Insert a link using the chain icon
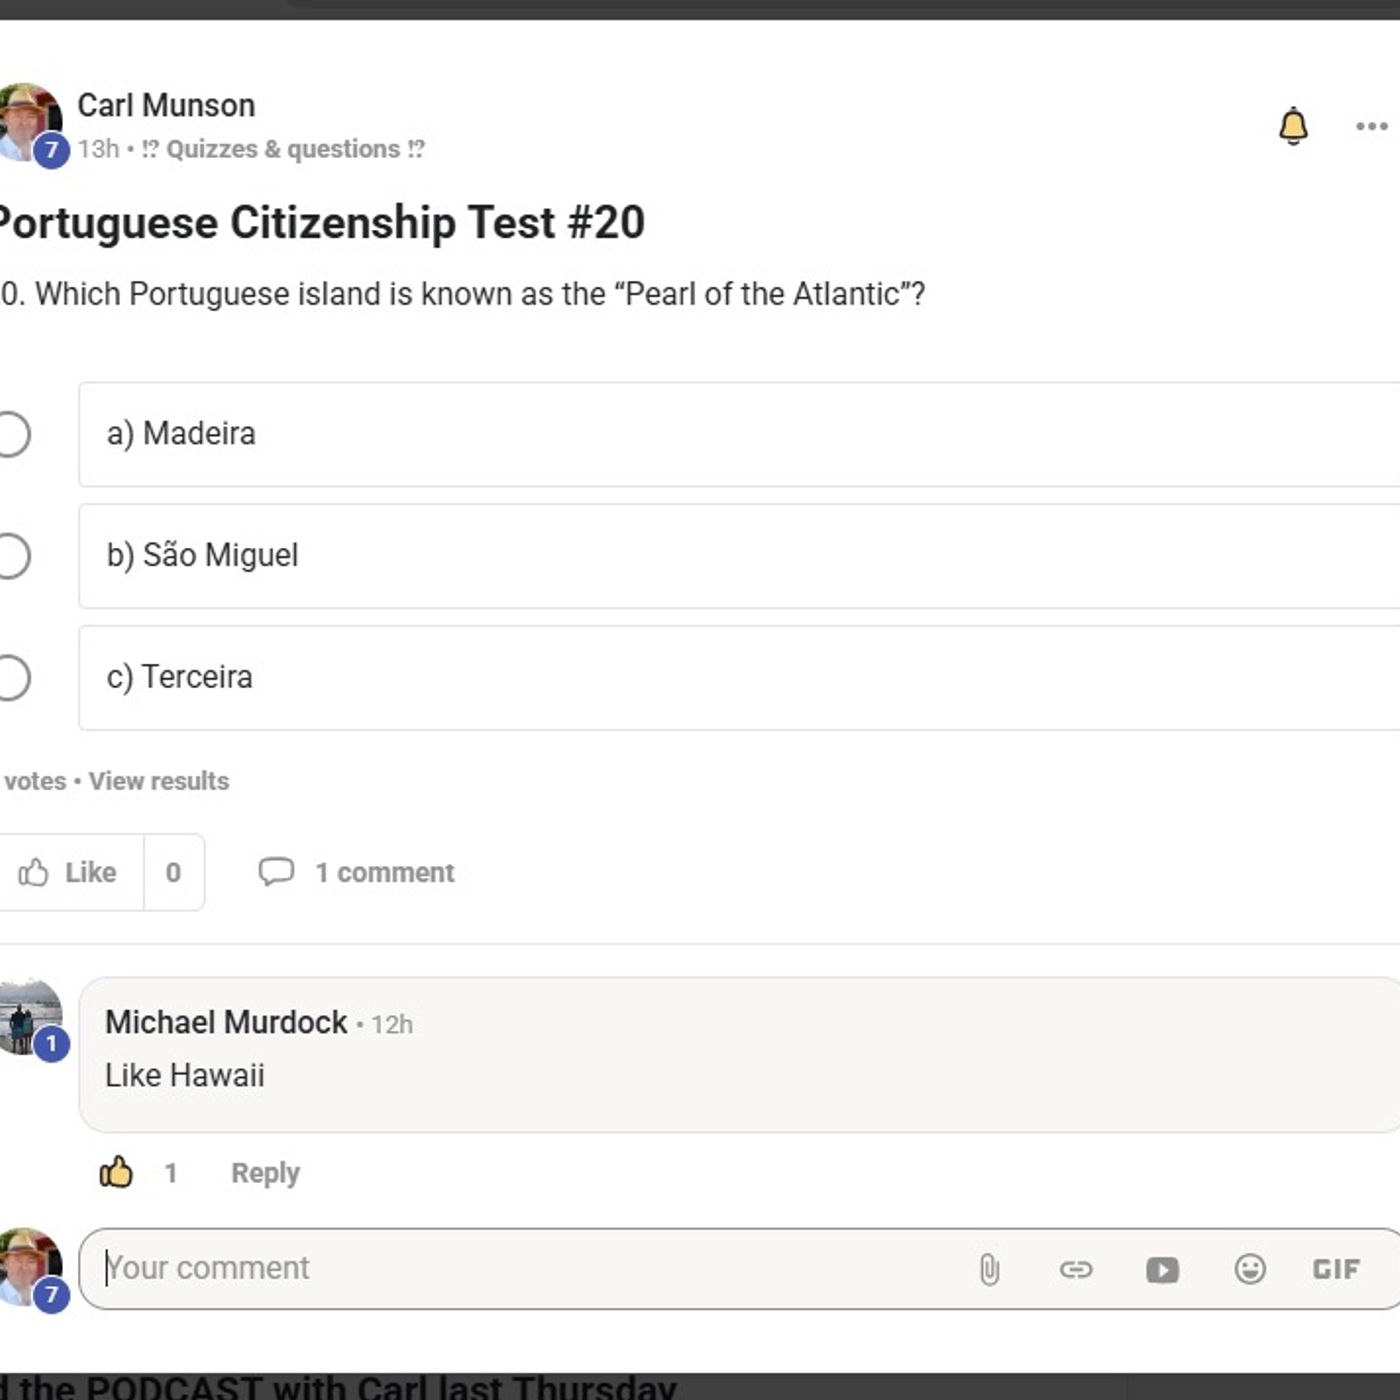The image size is (1400, 1400). [x=1076, y=1269]
